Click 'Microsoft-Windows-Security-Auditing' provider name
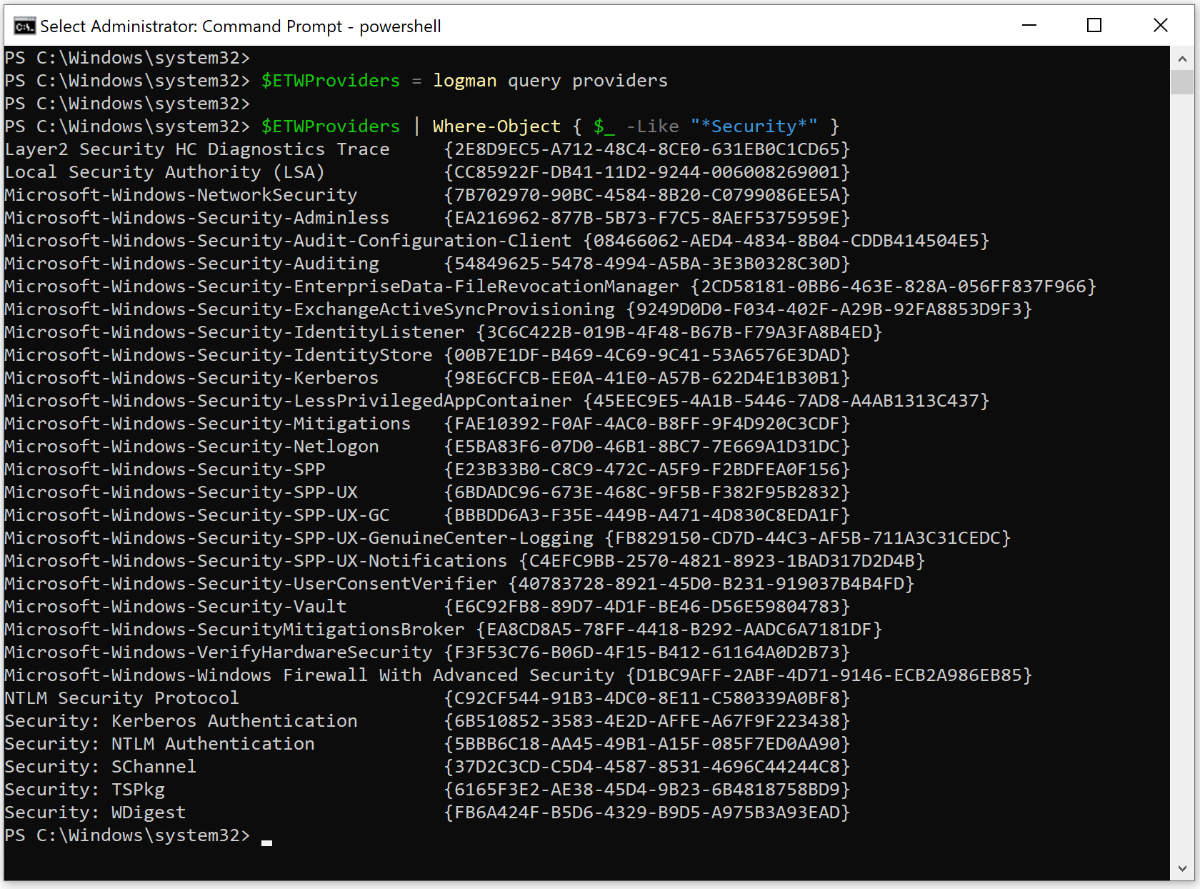This screenshot has width=1200, height=889. 192,264
